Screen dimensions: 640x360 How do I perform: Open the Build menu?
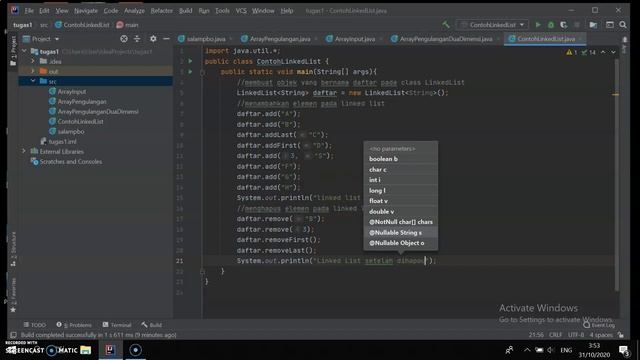tap(185, 11)
